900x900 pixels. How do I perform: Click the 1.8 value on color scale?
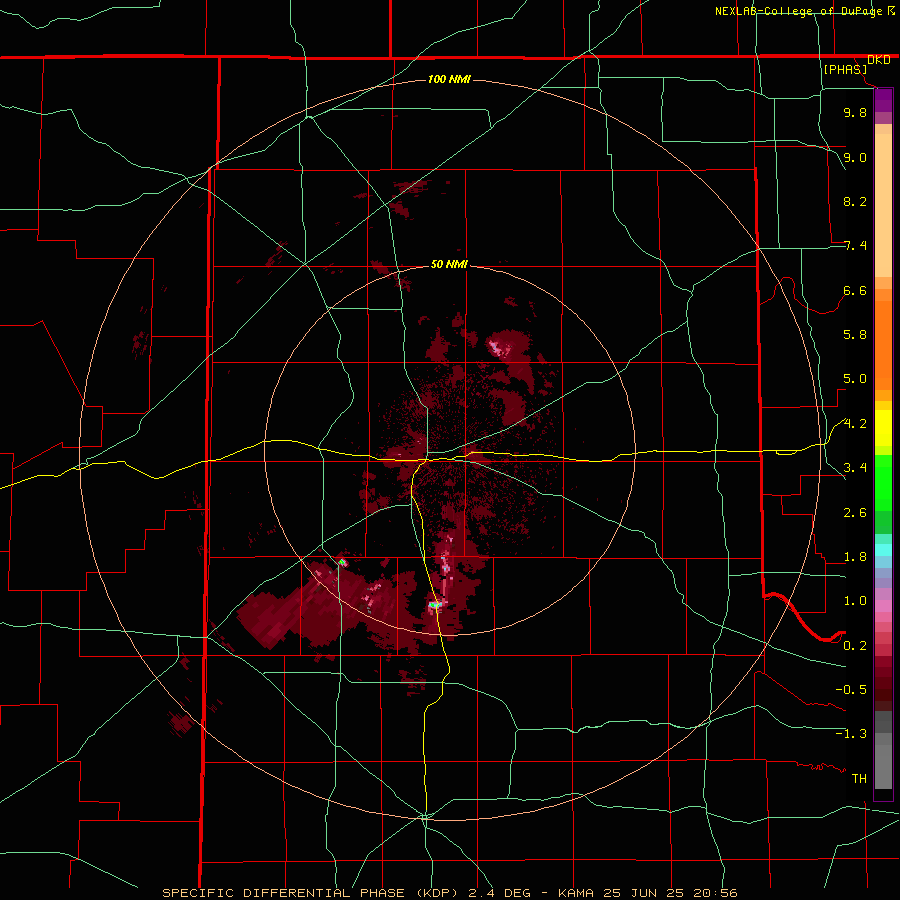[x=855, y=557]
